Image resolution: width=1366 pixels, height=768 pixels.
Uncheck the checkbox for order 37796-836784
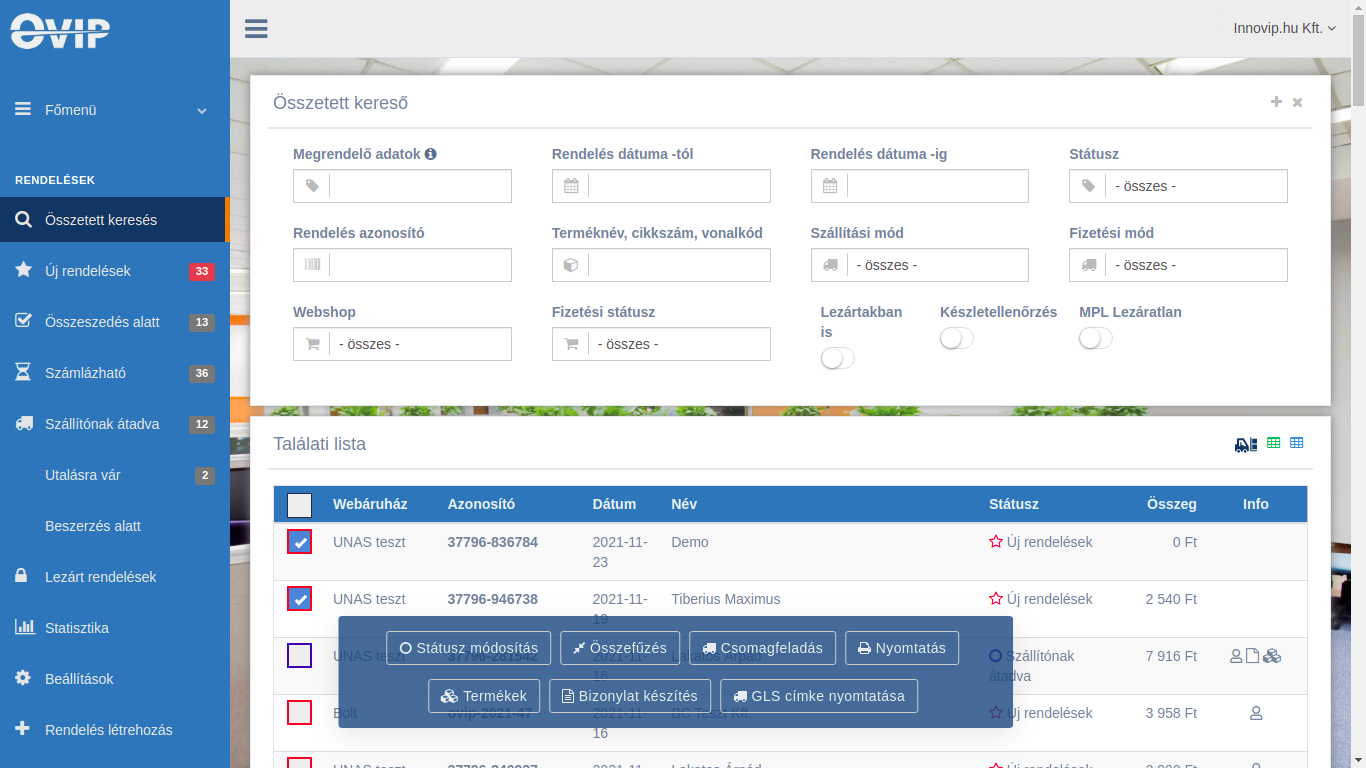[x=299, y=542]
